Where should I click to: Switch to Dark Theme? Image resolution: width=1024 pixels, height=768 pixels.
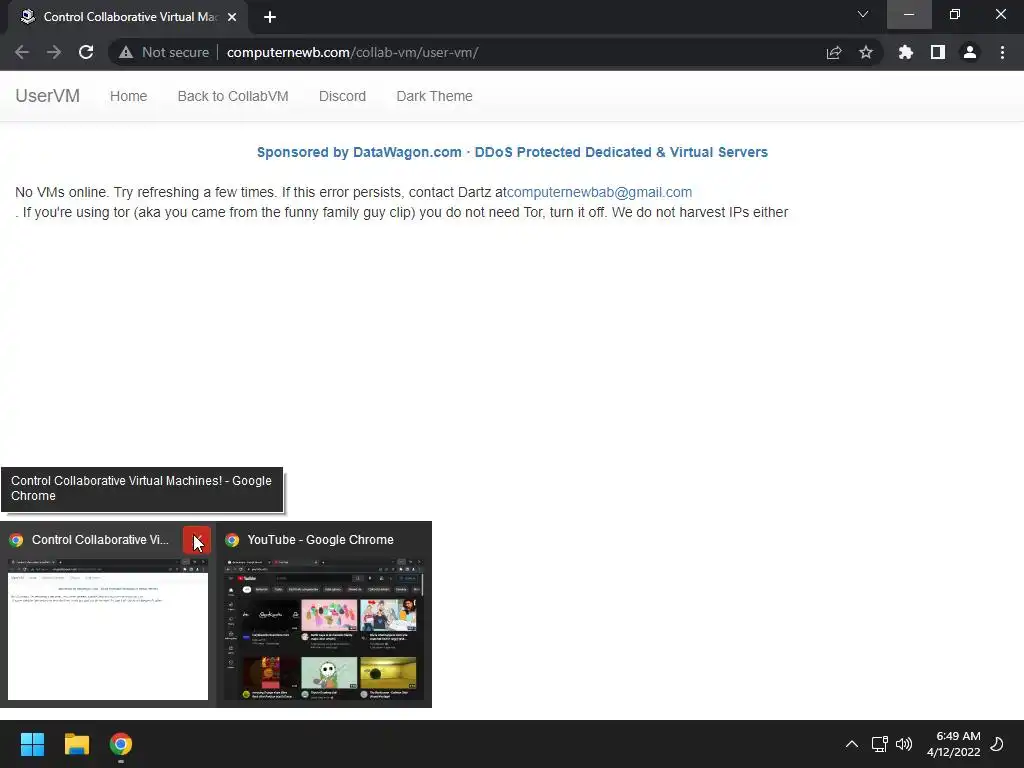point(434,96)
